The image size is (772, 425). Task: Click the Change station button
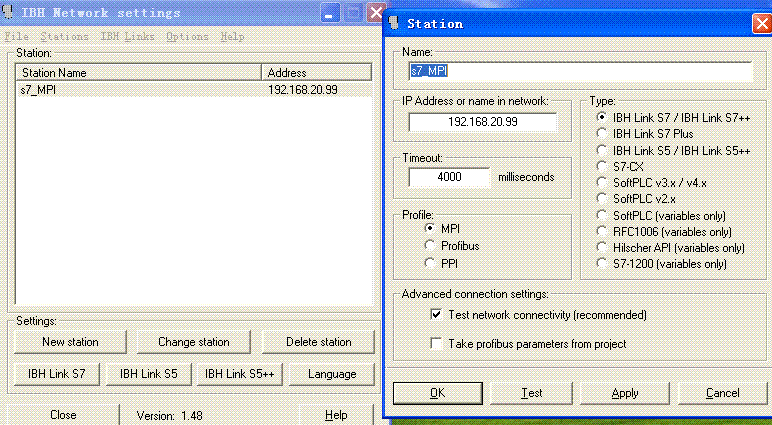(x=193, y=342)
